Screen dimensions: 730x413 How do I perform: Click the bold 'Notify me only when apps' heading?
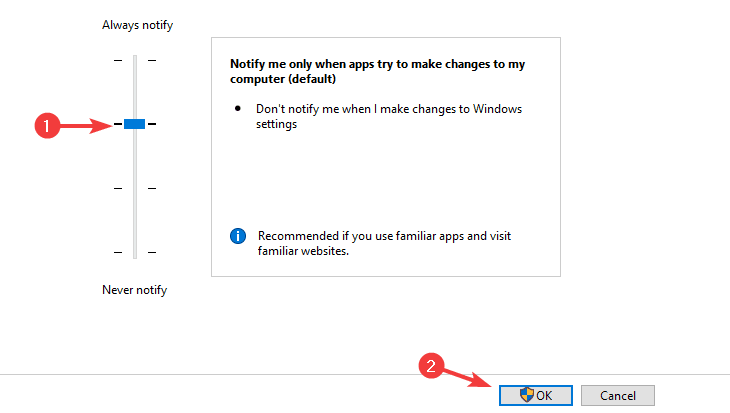coord(378,71)
